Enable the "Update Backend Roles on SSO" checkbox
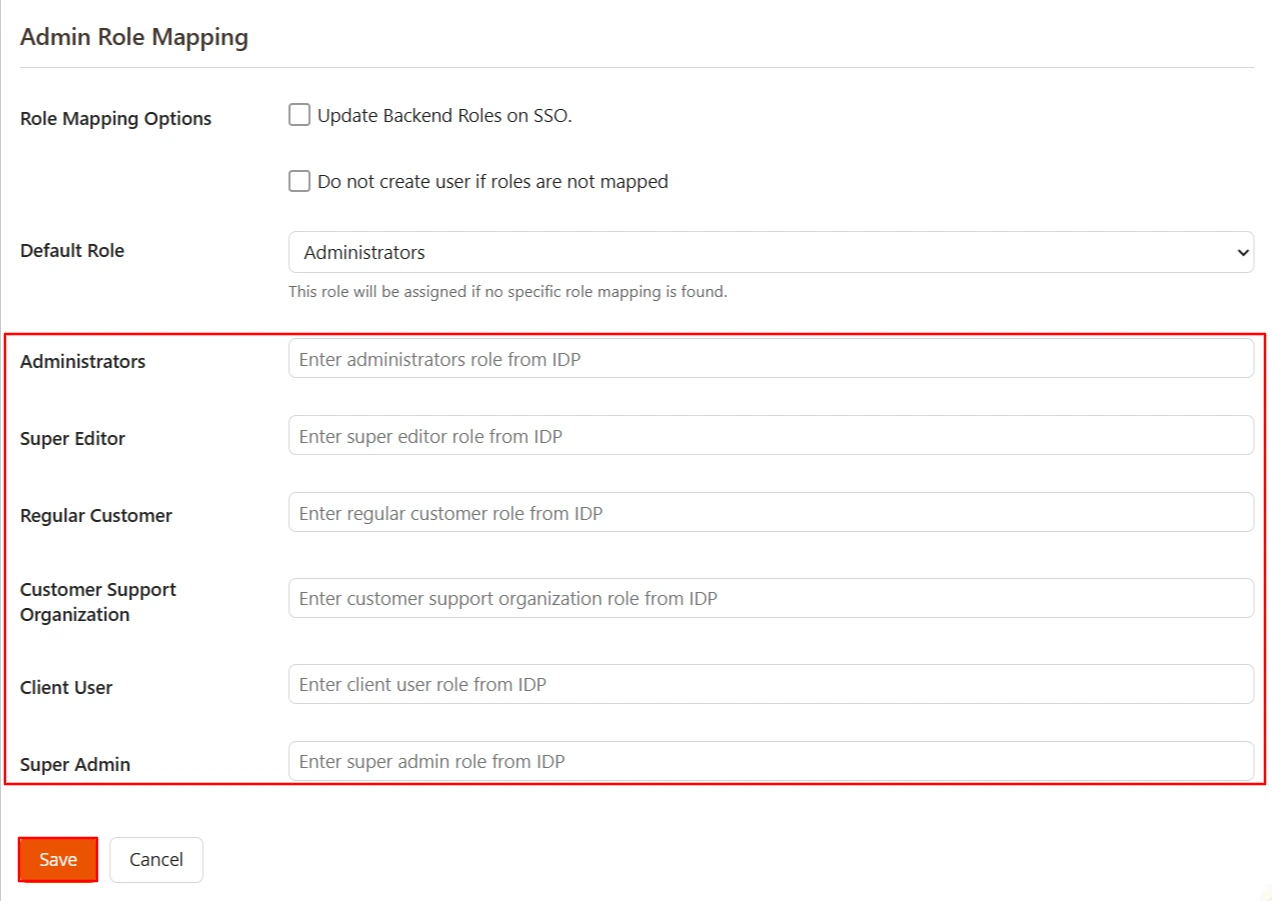The height and width of the screenshot is (901, 1272). point(299,114)
